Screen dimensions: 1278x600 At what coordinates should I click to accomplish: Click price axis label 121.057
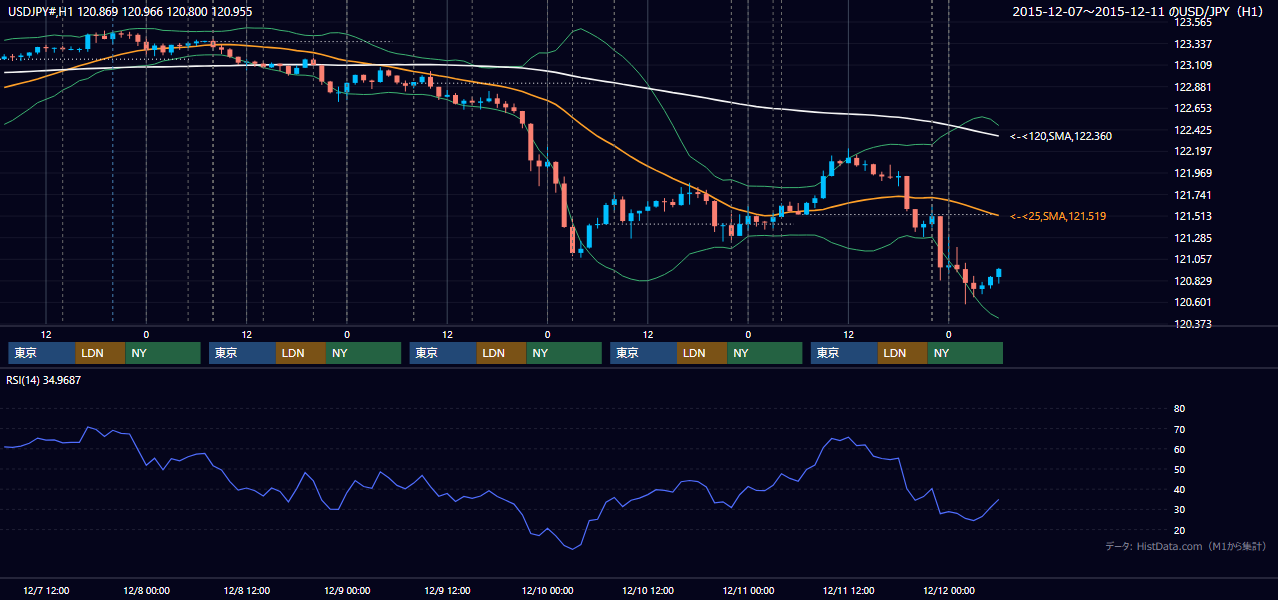tap(1193, 260)
